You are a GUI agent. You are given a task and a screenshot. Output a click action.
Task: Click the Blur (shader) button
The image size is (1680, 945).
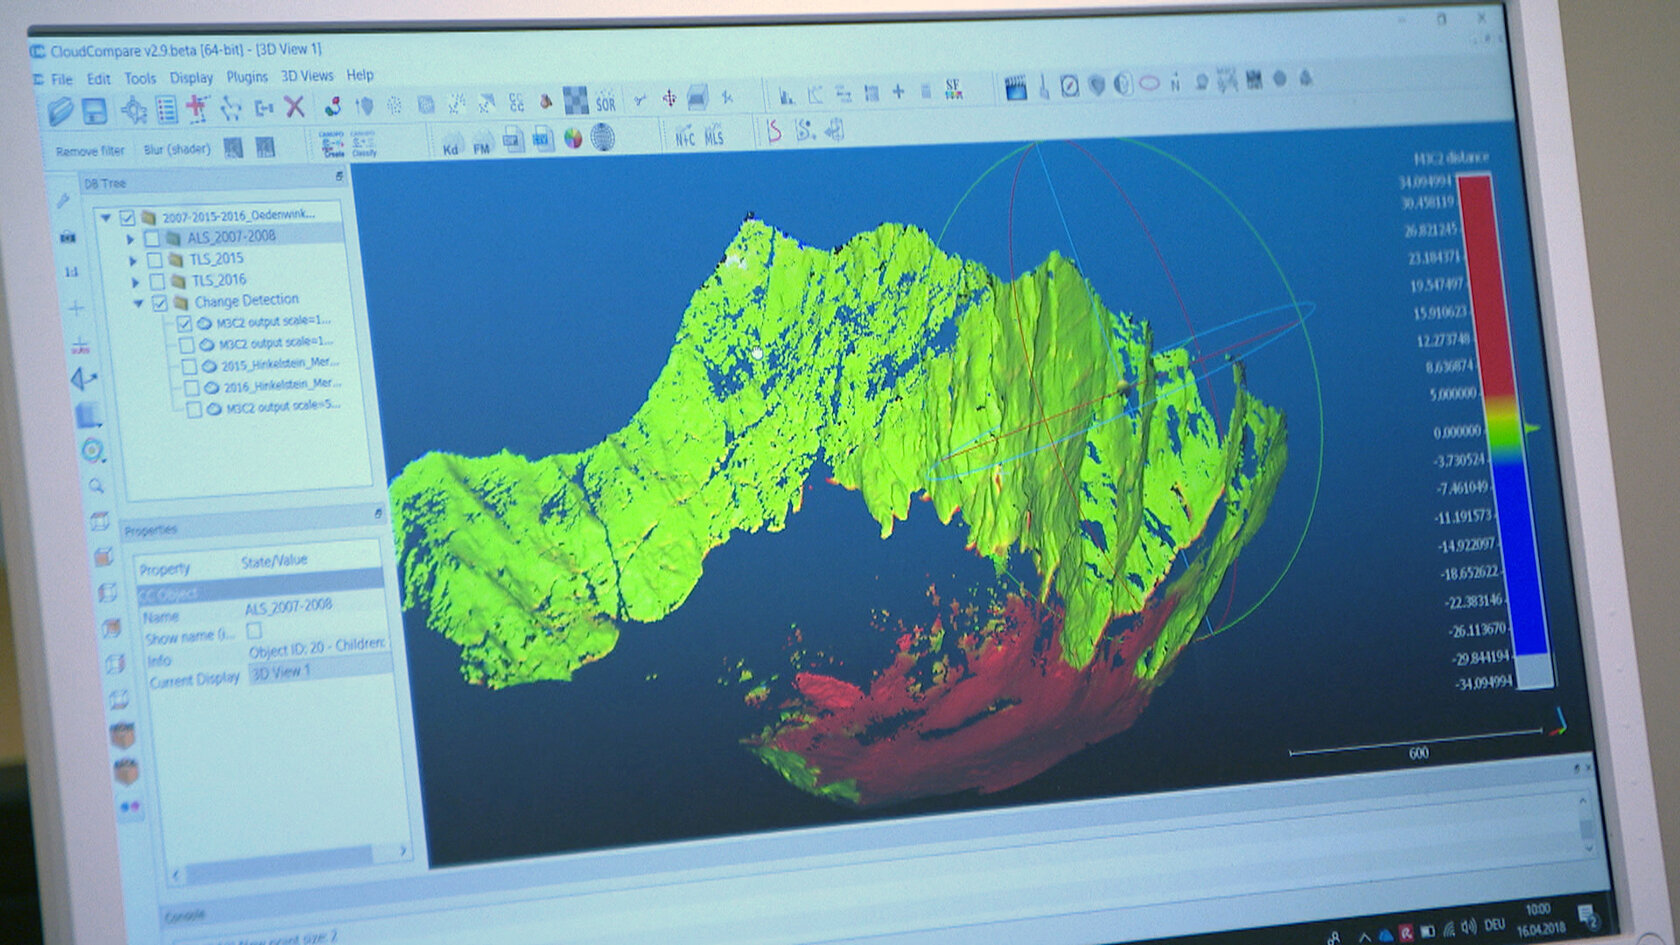[x=177, y=150]
